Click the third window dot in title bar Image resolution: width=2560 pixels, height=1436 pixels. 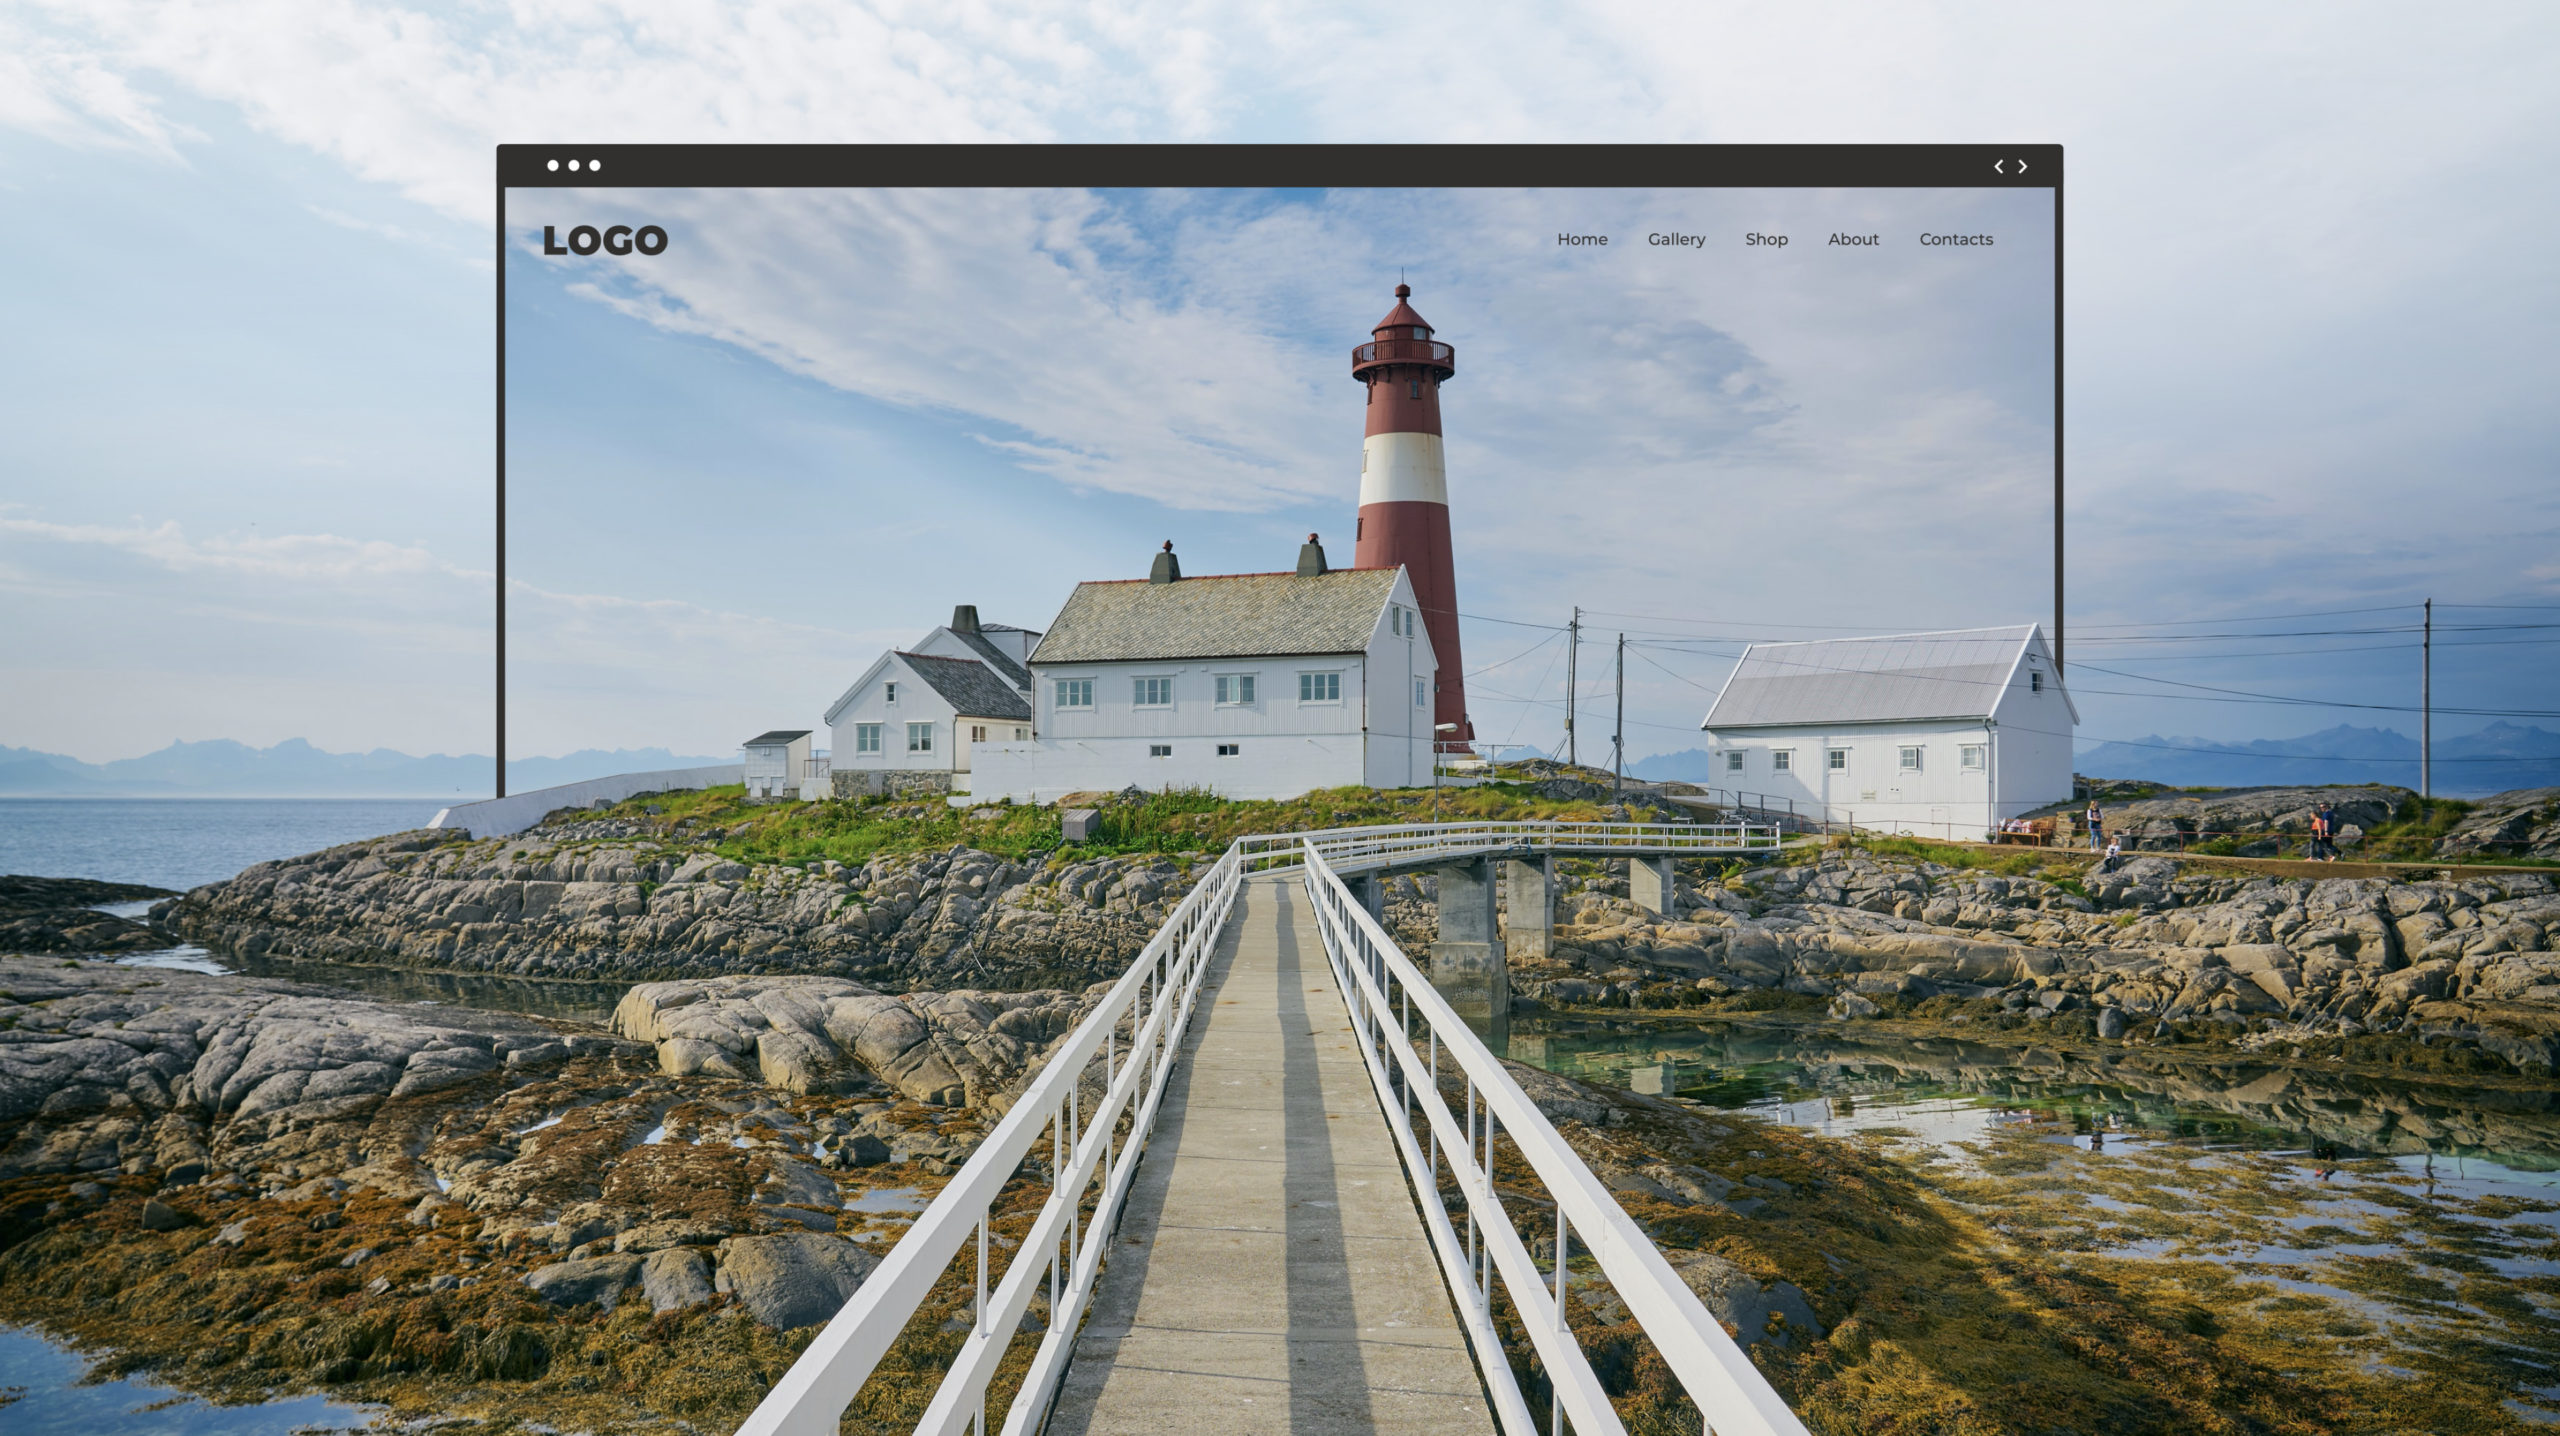pos(595,166)
